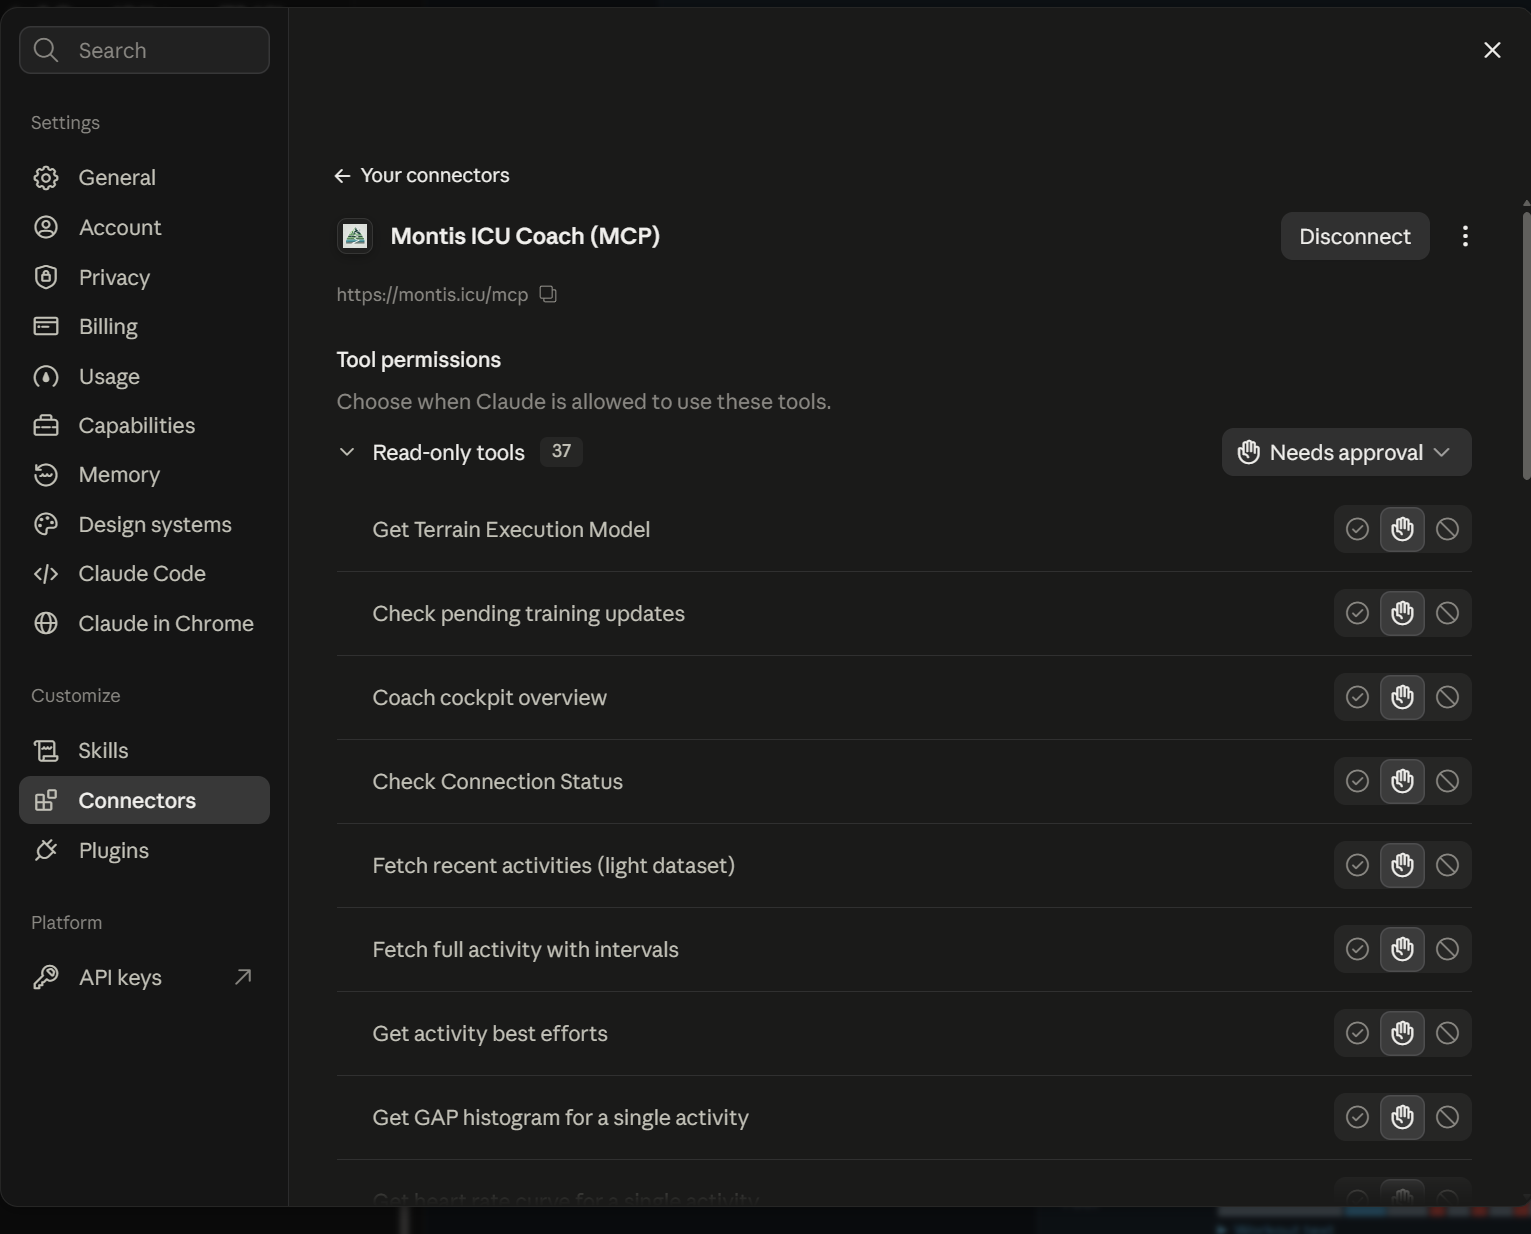The height and width of the screenshot is (1234, 1531).
Task: Click the Privacy shield icon
Action: (46, 277)
